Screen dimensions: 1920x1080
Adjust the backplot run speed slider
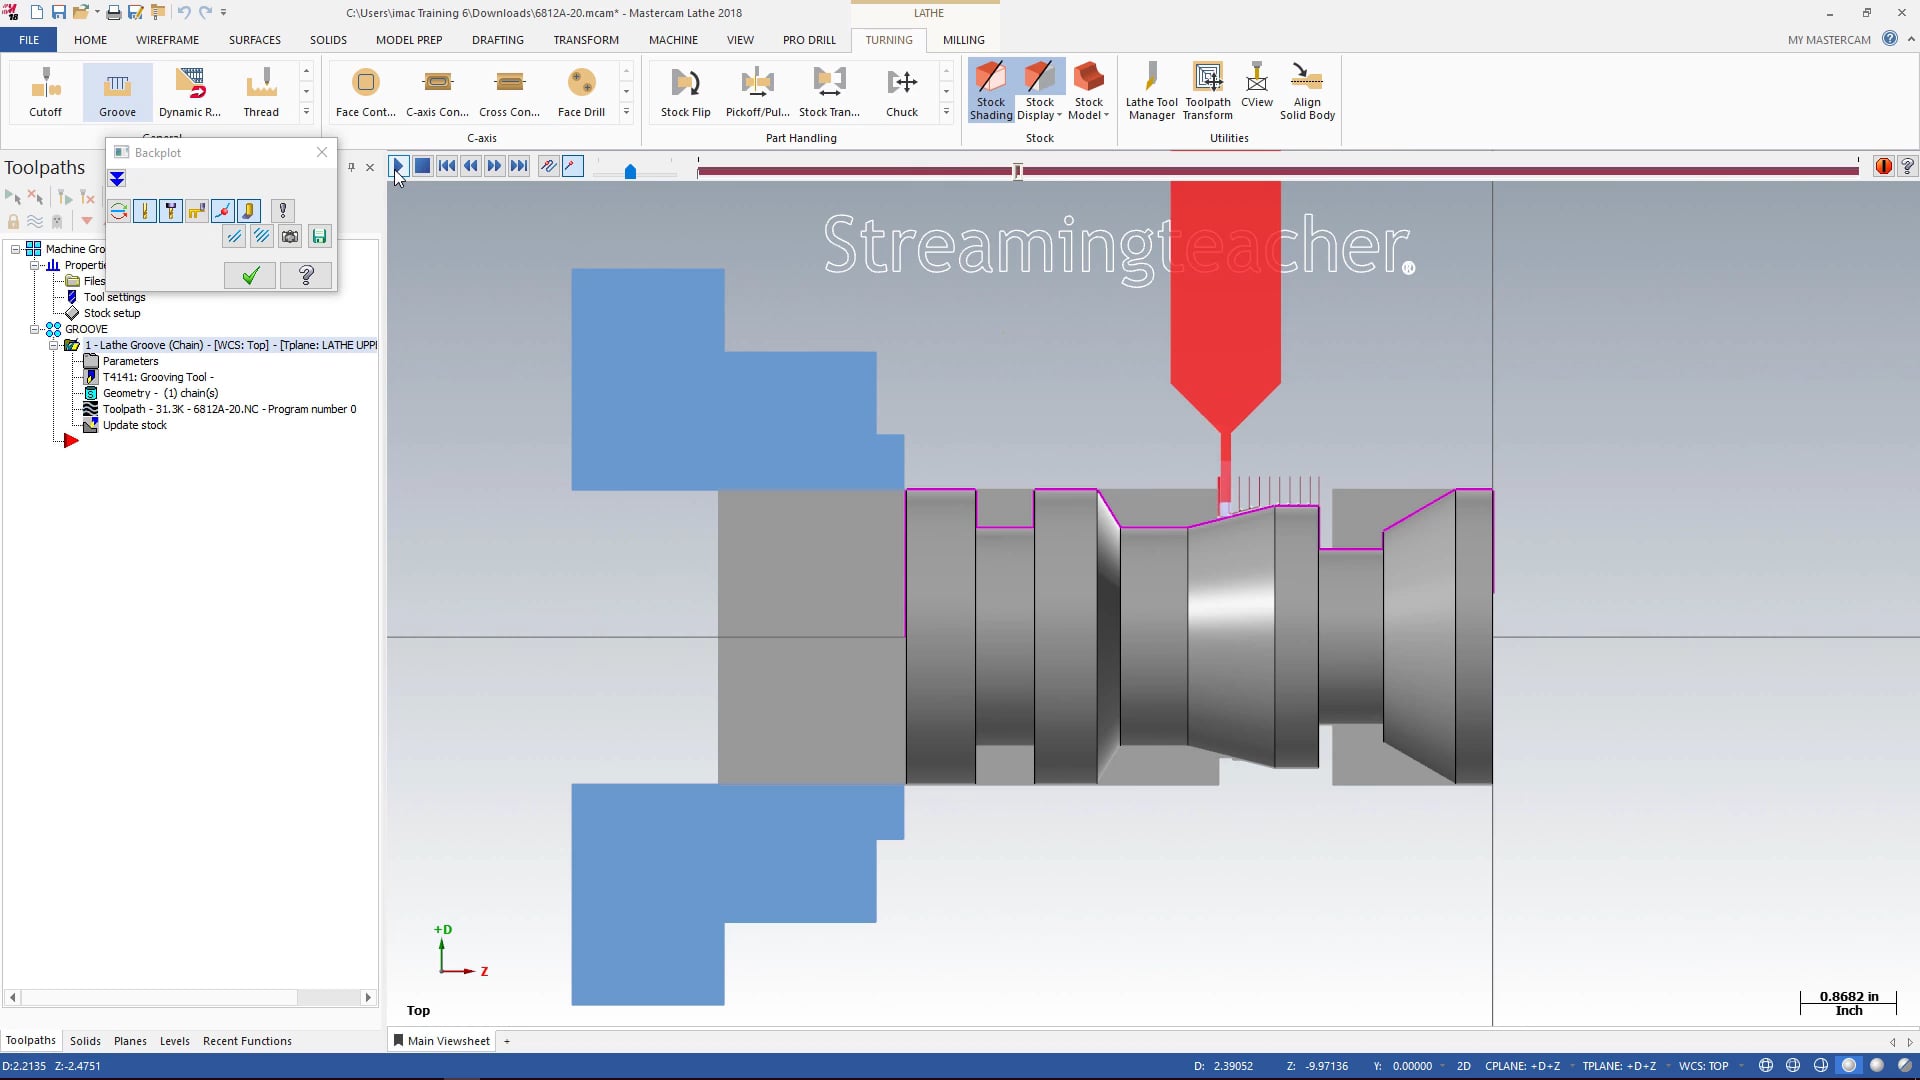point(630,172)
